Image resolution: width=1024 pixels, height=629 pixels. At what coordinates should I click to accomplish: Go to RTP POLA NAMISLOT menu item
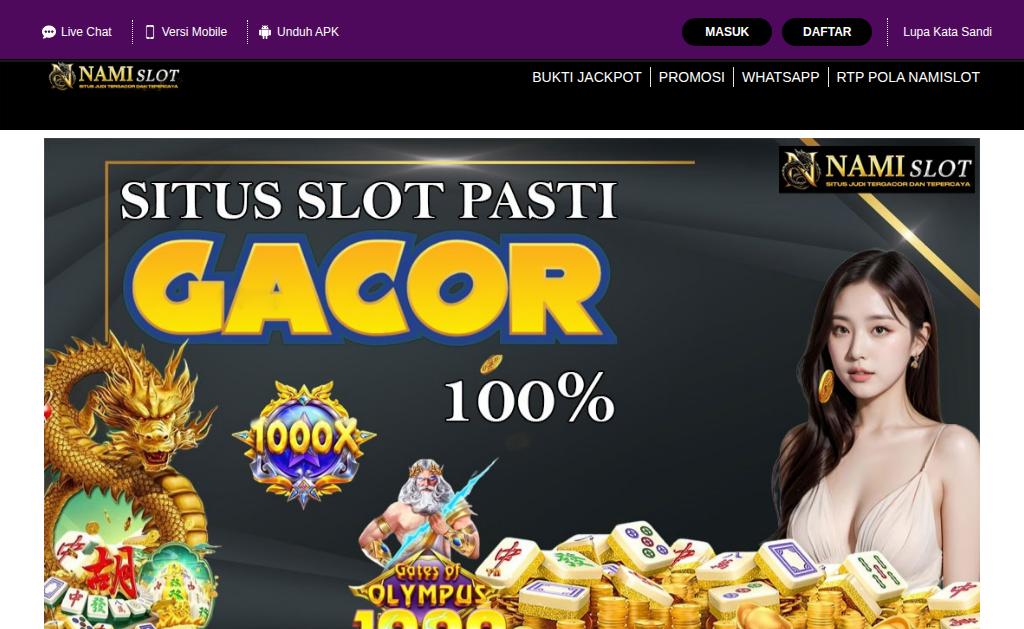point(908,77)
